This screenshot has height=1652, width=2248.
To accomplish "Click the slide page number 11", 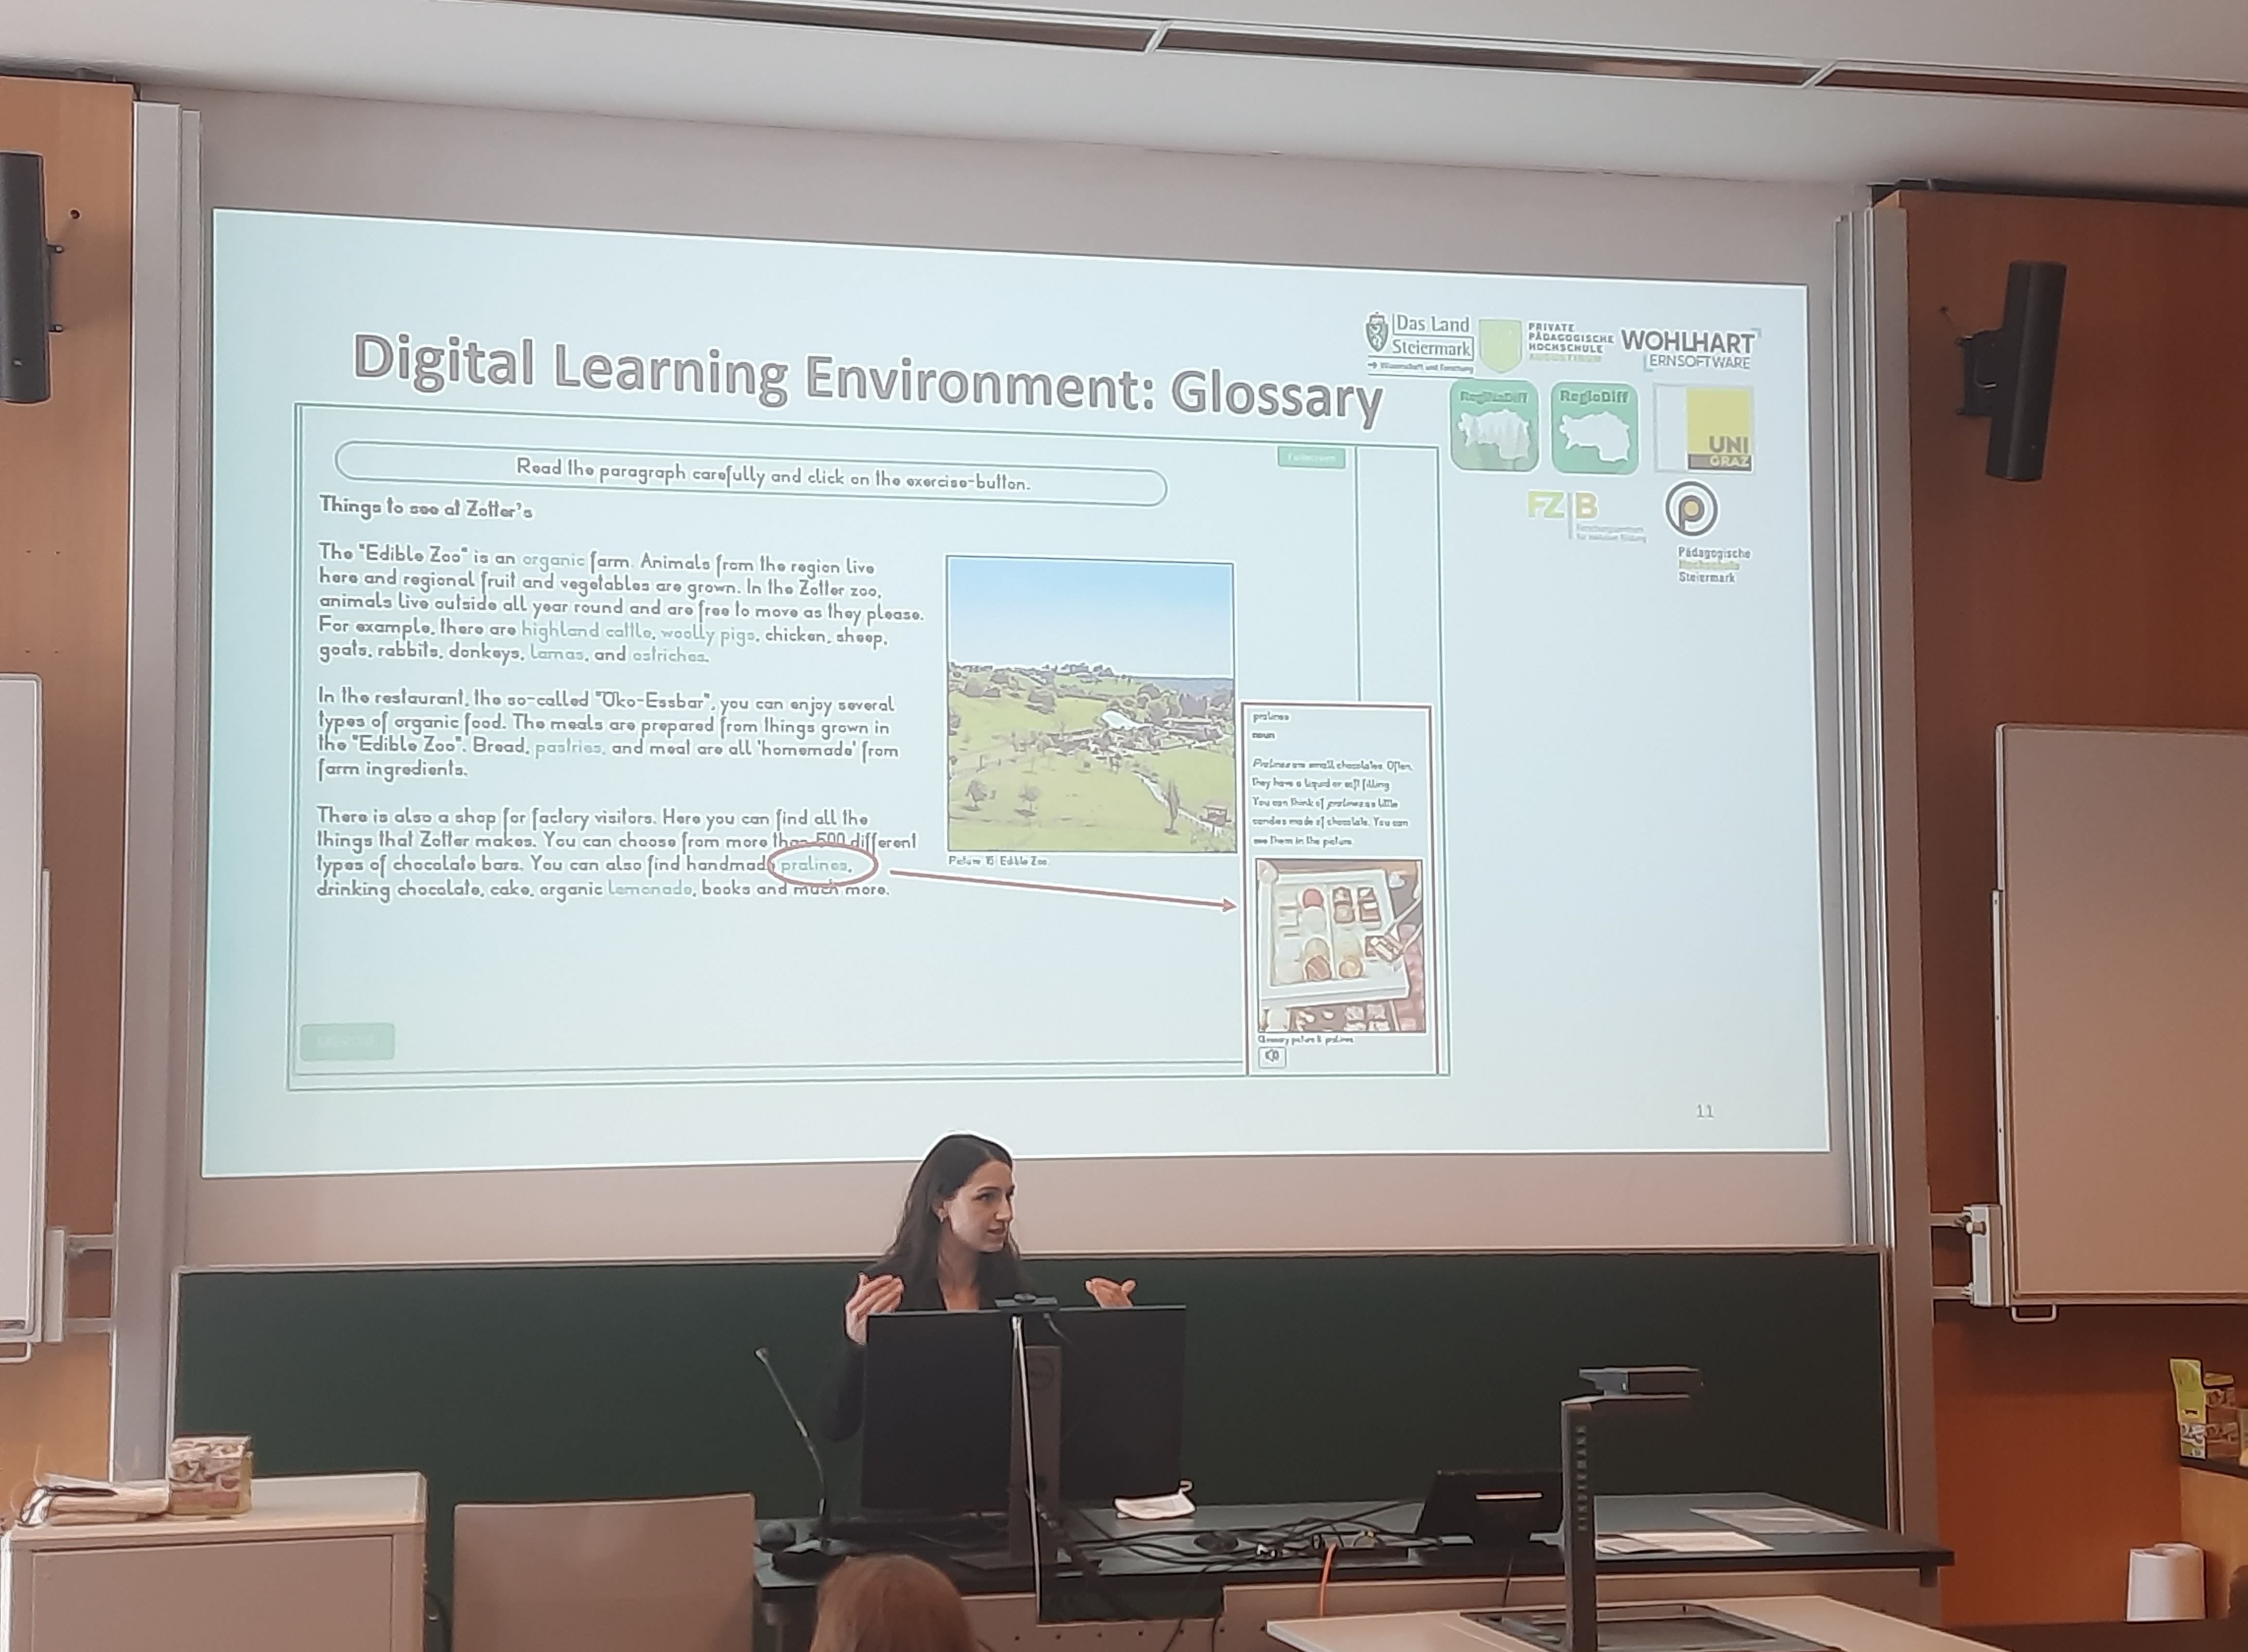I will tap(1705, 1111).
